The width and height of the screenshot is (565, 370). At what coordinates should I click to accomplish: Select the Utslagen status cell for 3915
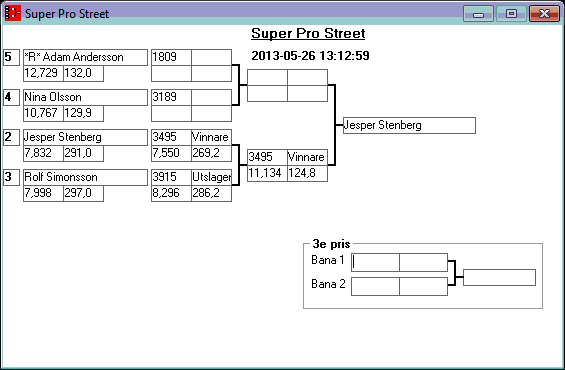click(x=212, y=177)
